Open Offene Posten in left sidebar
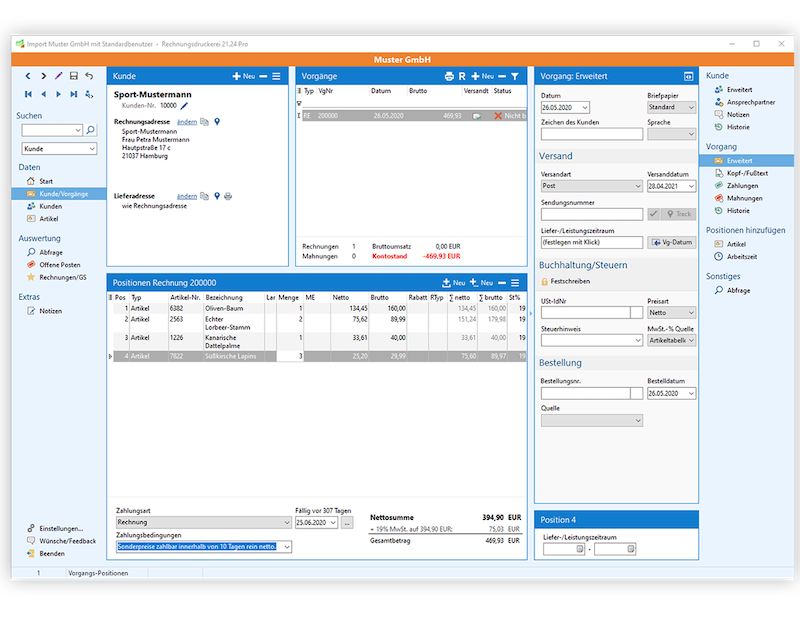The width and height of the screenshot is (800, 618). pyautogui.click(x=58, y=264)
